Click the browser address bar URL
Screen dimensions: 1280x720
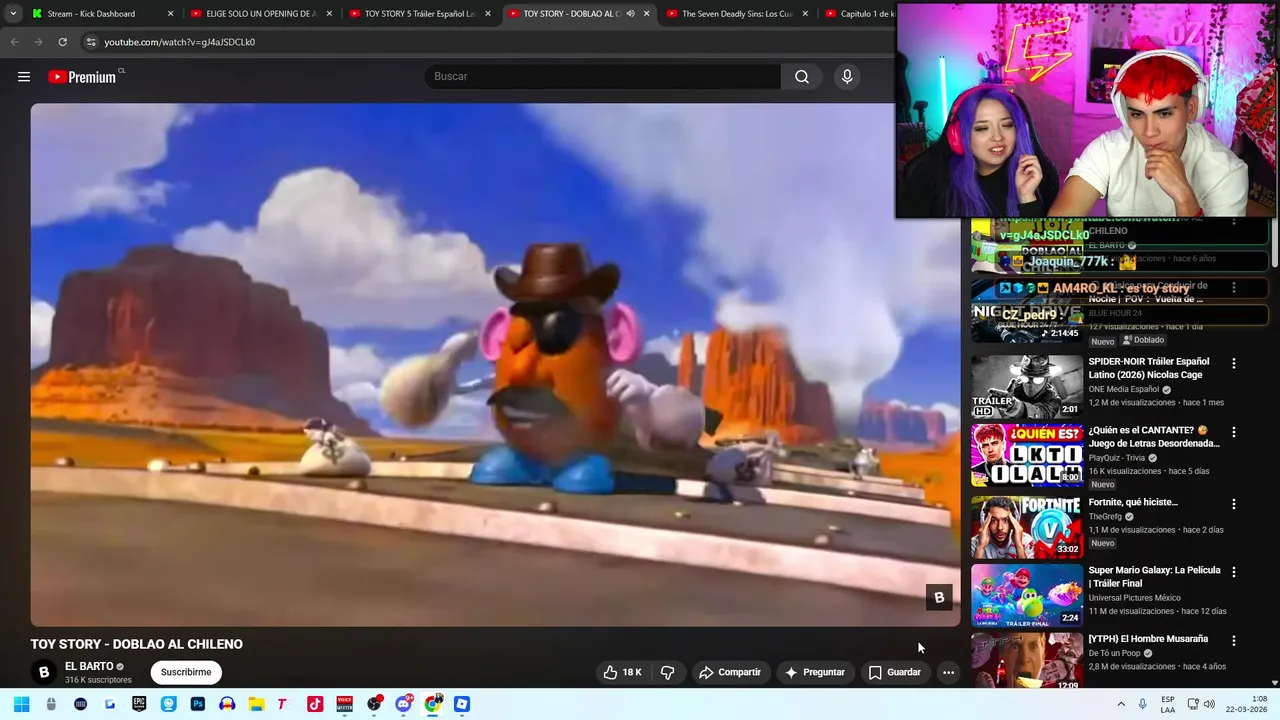point(180,42)
